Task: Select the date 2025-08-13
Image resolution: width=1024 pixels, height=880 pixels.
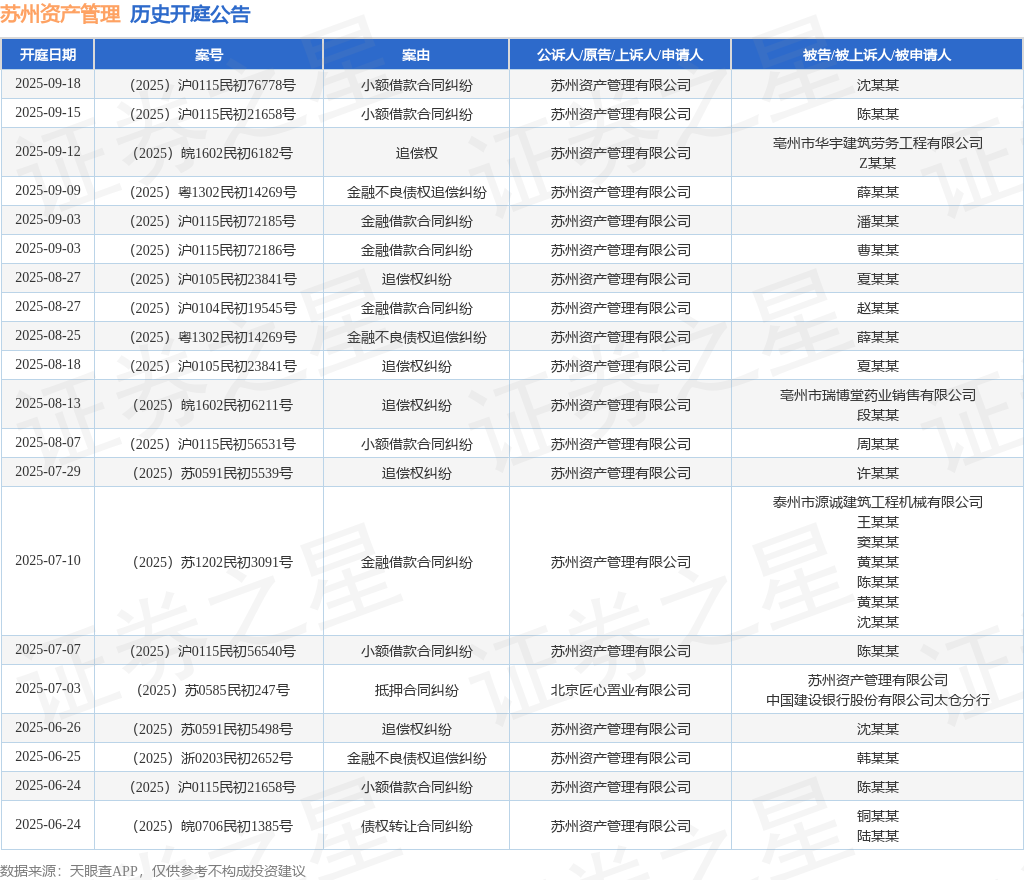Action: coord(48,403)
